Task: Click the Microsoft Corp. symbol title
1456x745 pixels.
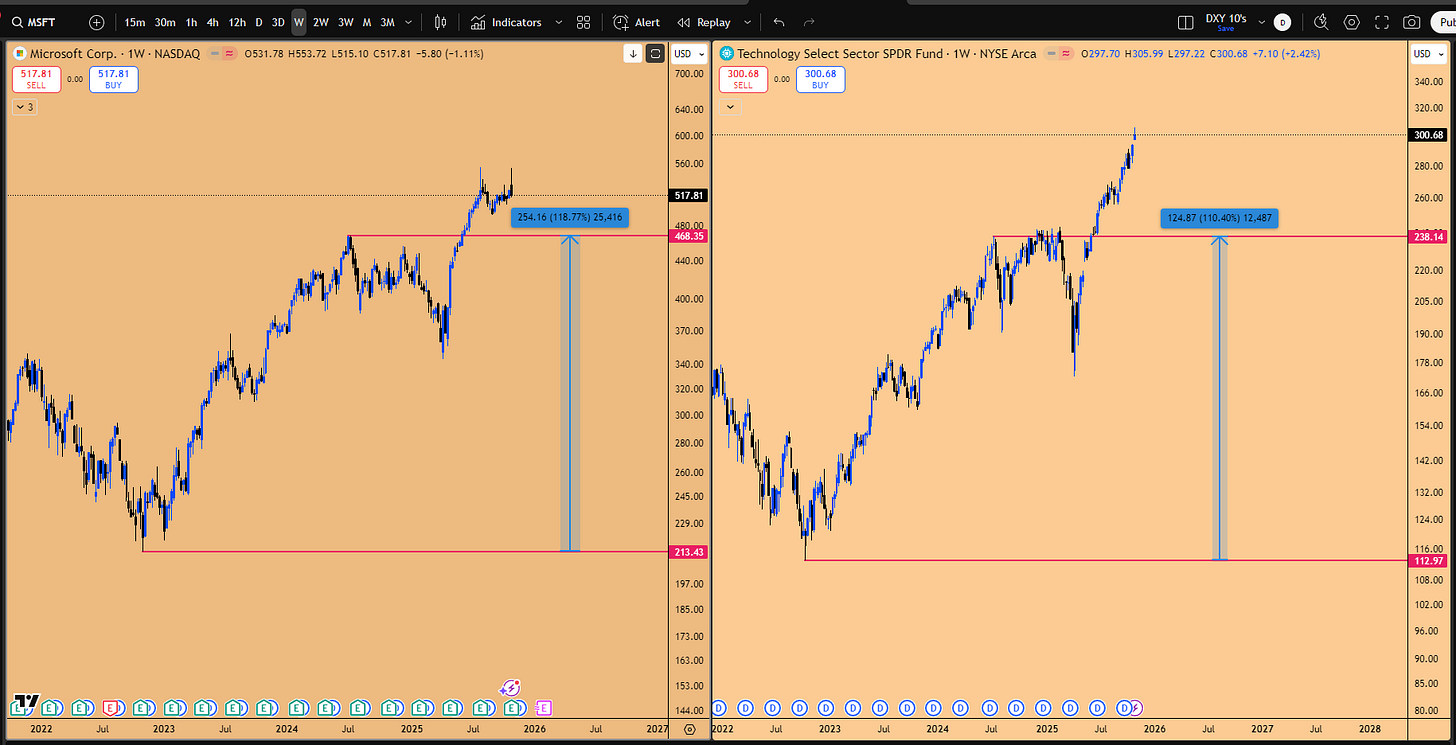Action: [x=71, y=54]
